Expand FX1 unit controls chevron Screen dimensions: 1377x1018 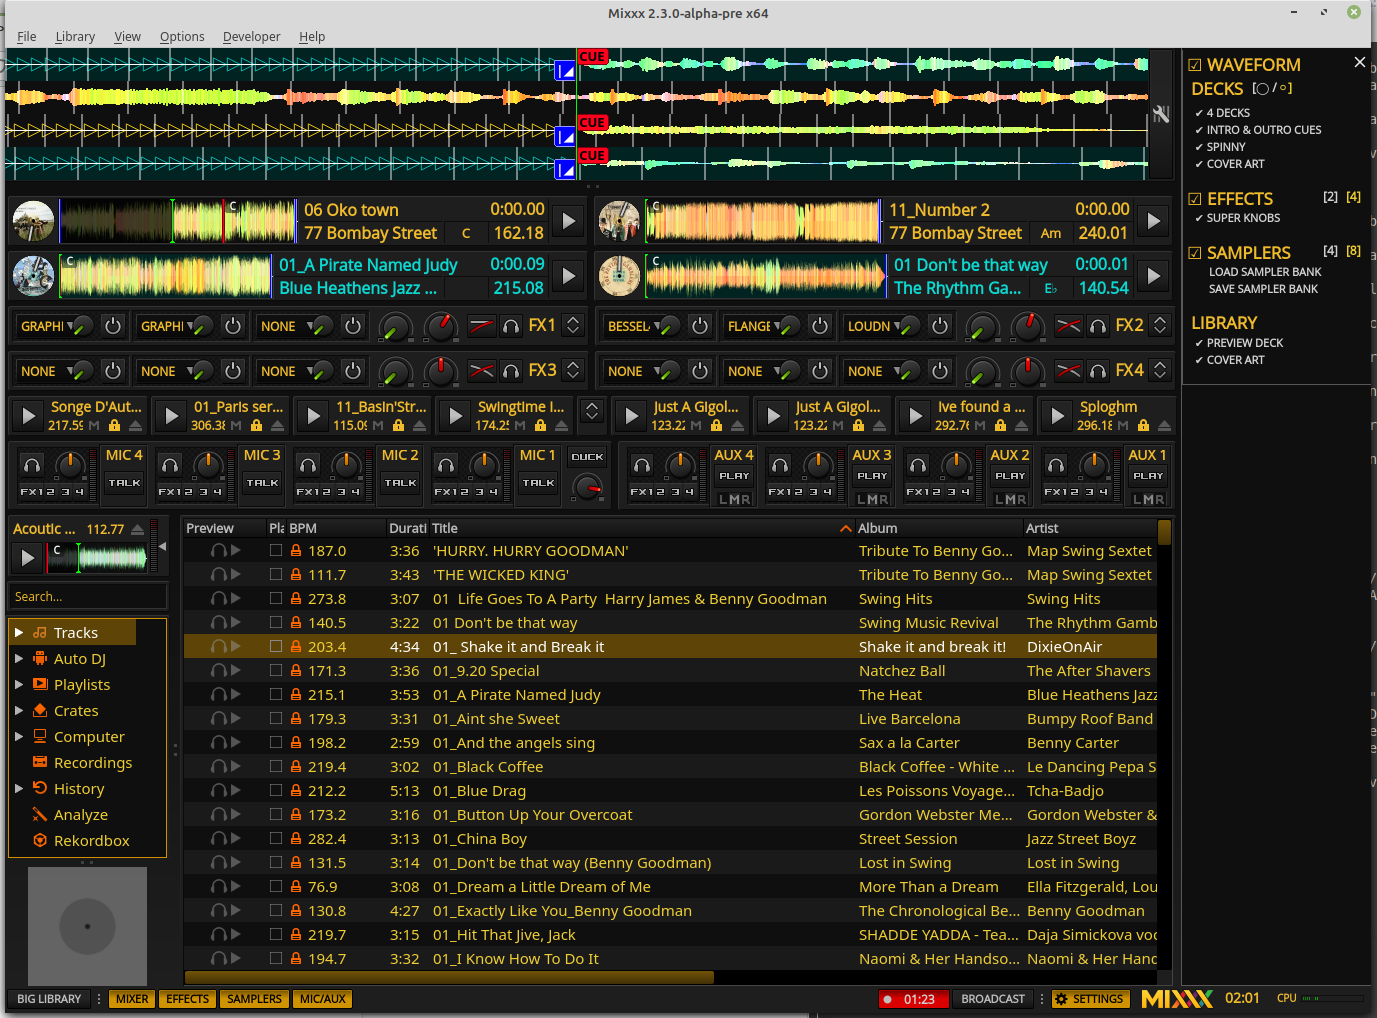tap(573, 325)
